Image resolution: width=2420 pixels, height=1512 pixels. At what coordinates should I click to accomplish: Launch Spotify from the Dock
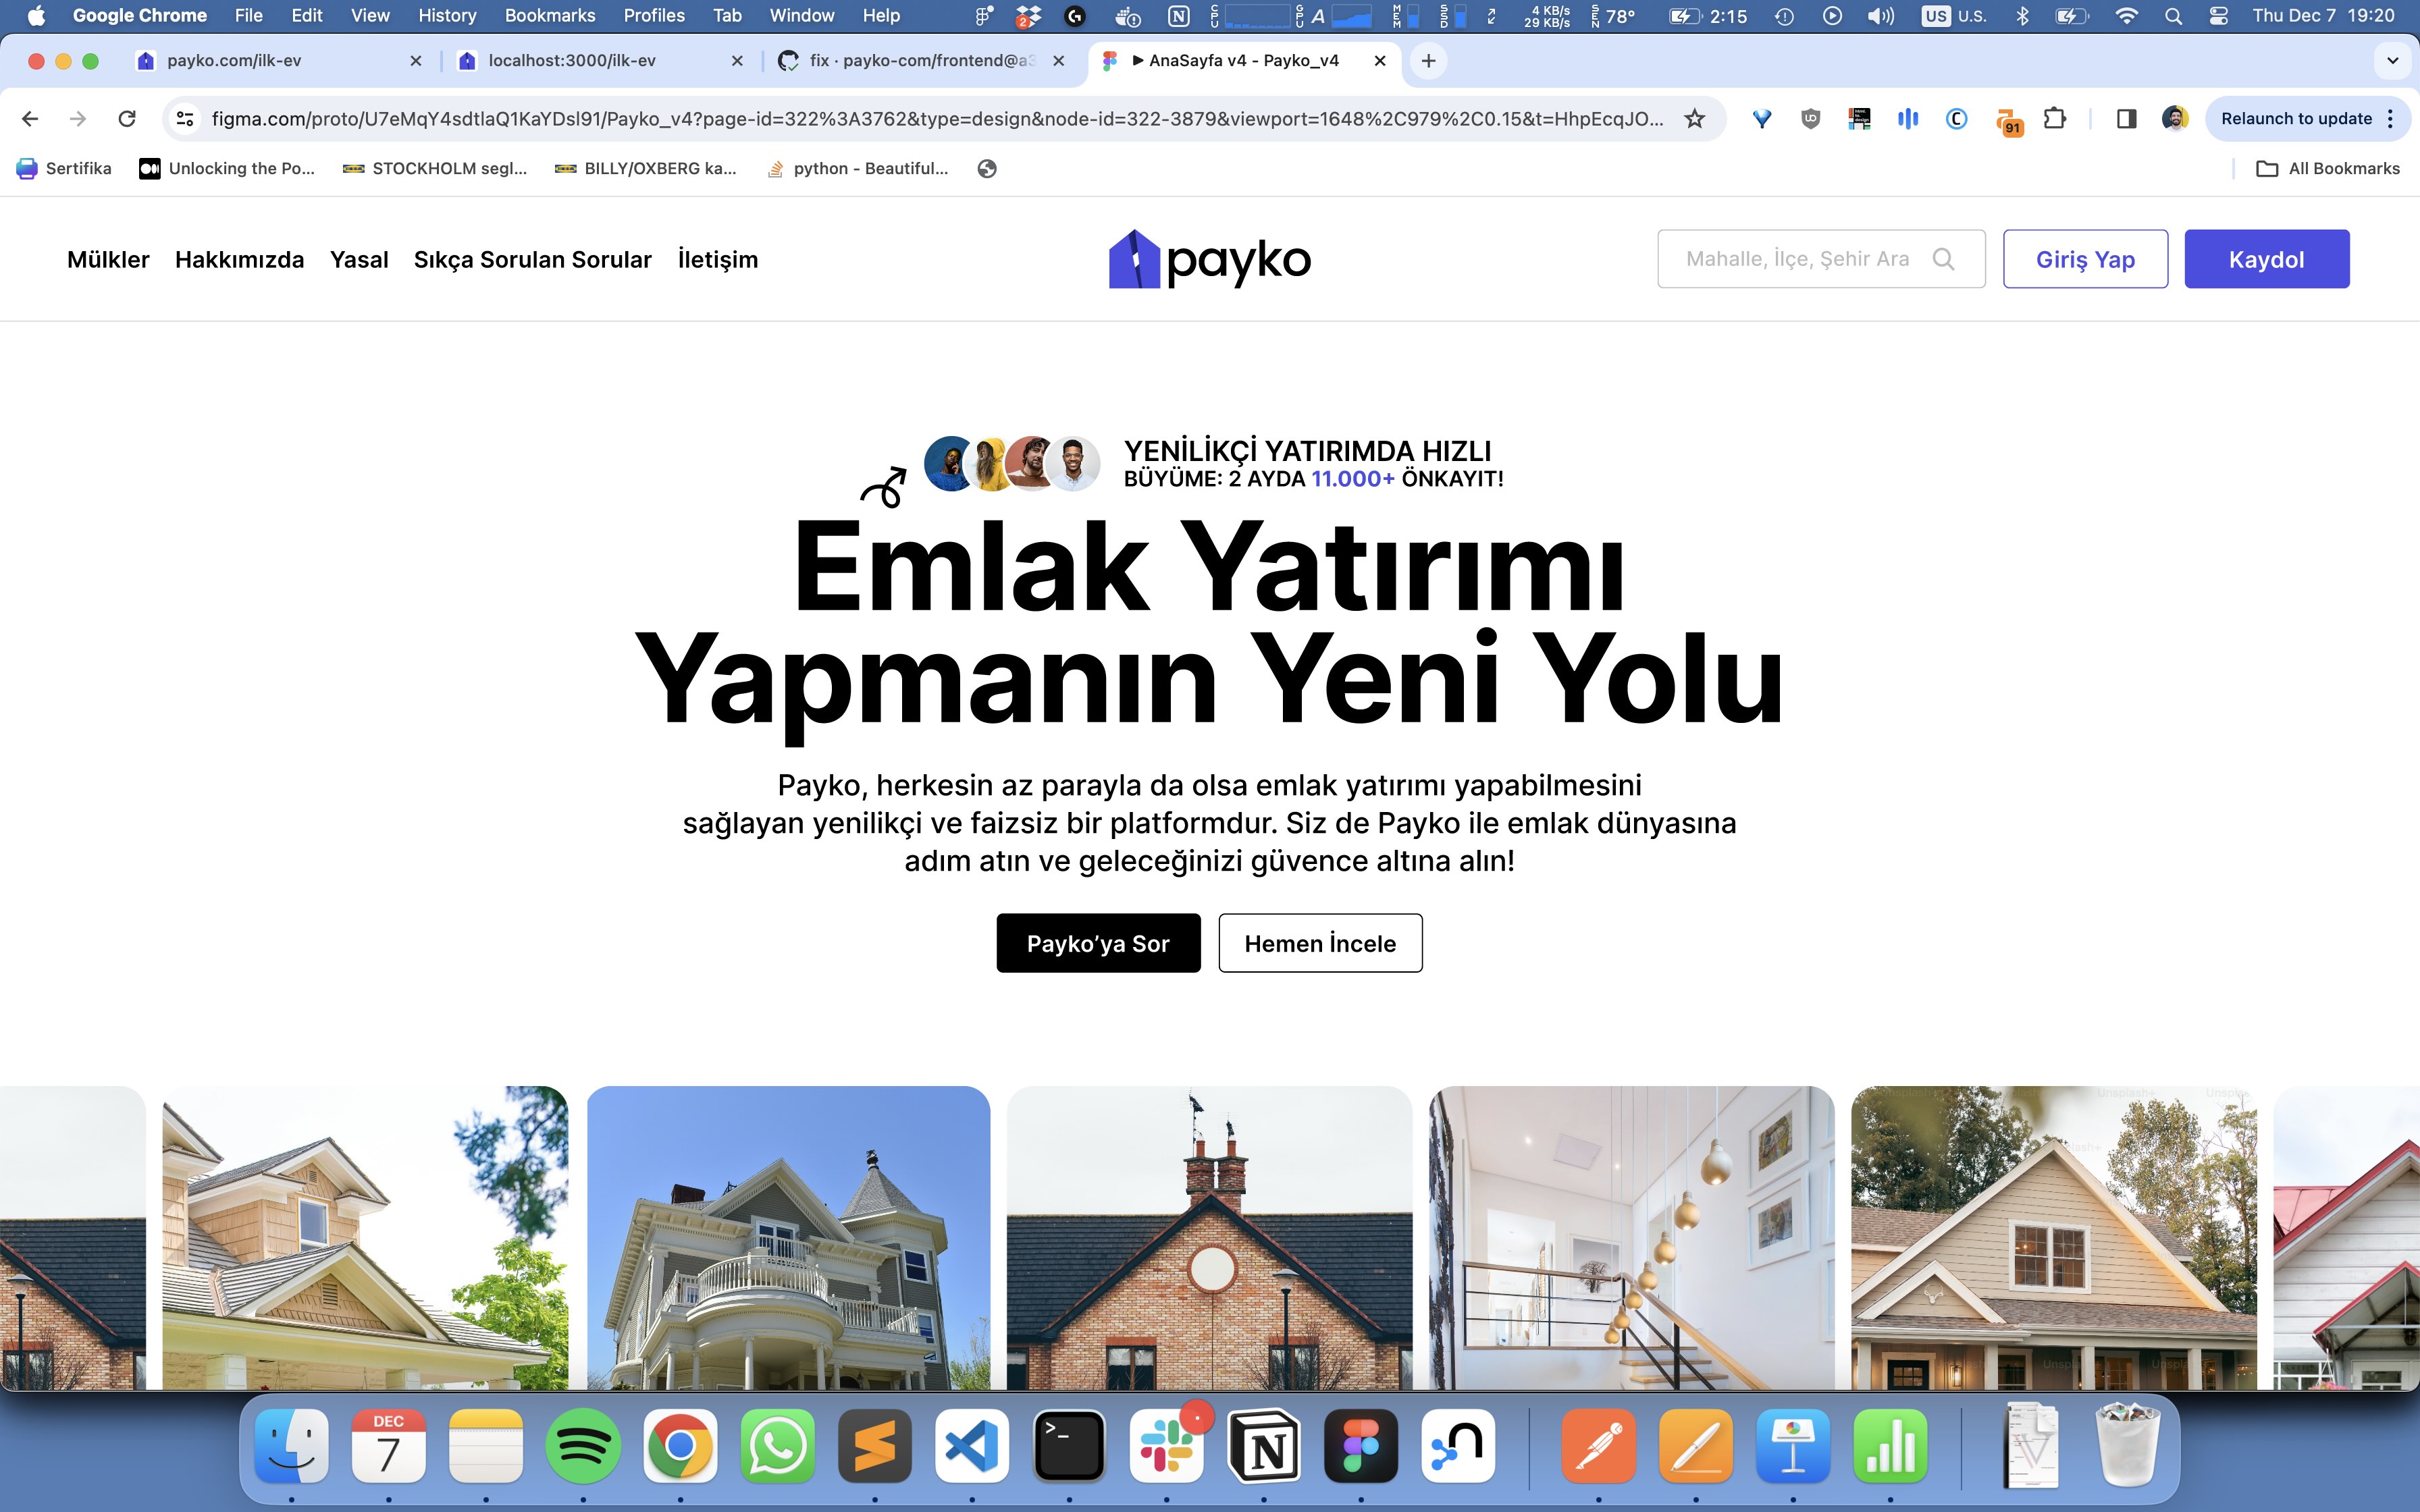point(583,1446)
